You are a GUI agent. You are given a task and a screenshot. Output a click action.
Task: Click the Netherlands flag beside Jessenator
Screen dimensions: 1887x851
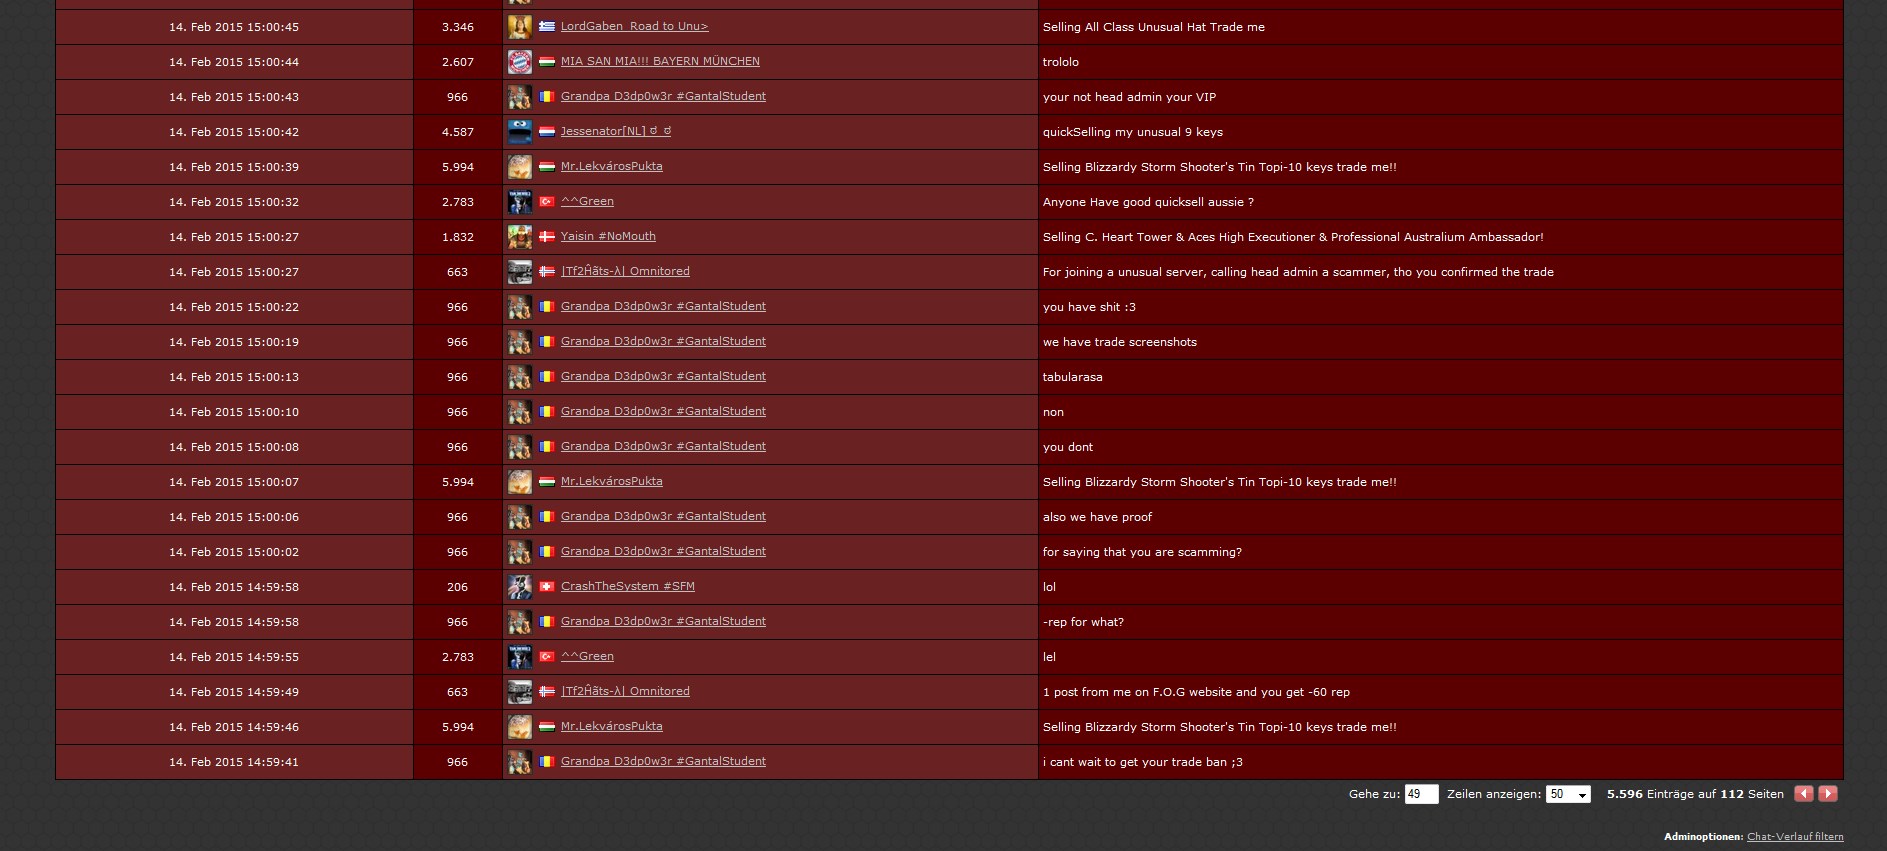[x=547, y=132]
